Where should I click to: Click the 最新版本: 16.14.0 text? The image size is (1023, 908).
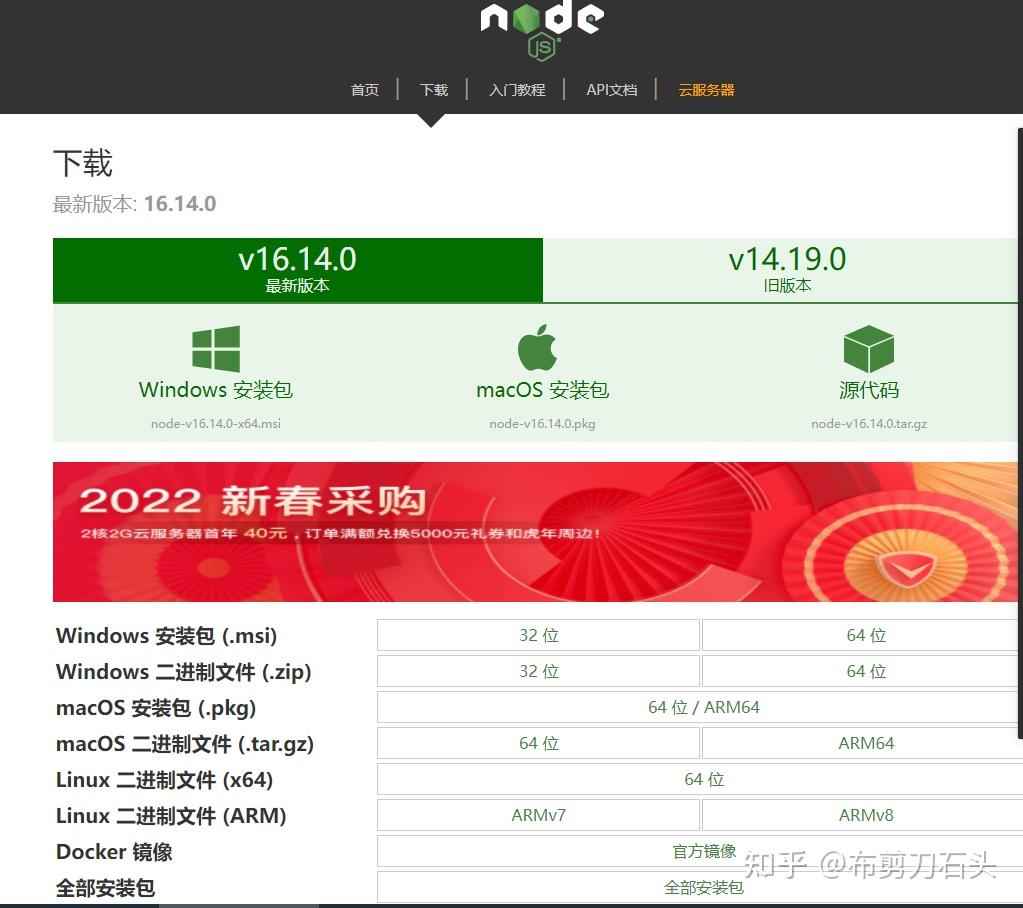pos(134,204)
